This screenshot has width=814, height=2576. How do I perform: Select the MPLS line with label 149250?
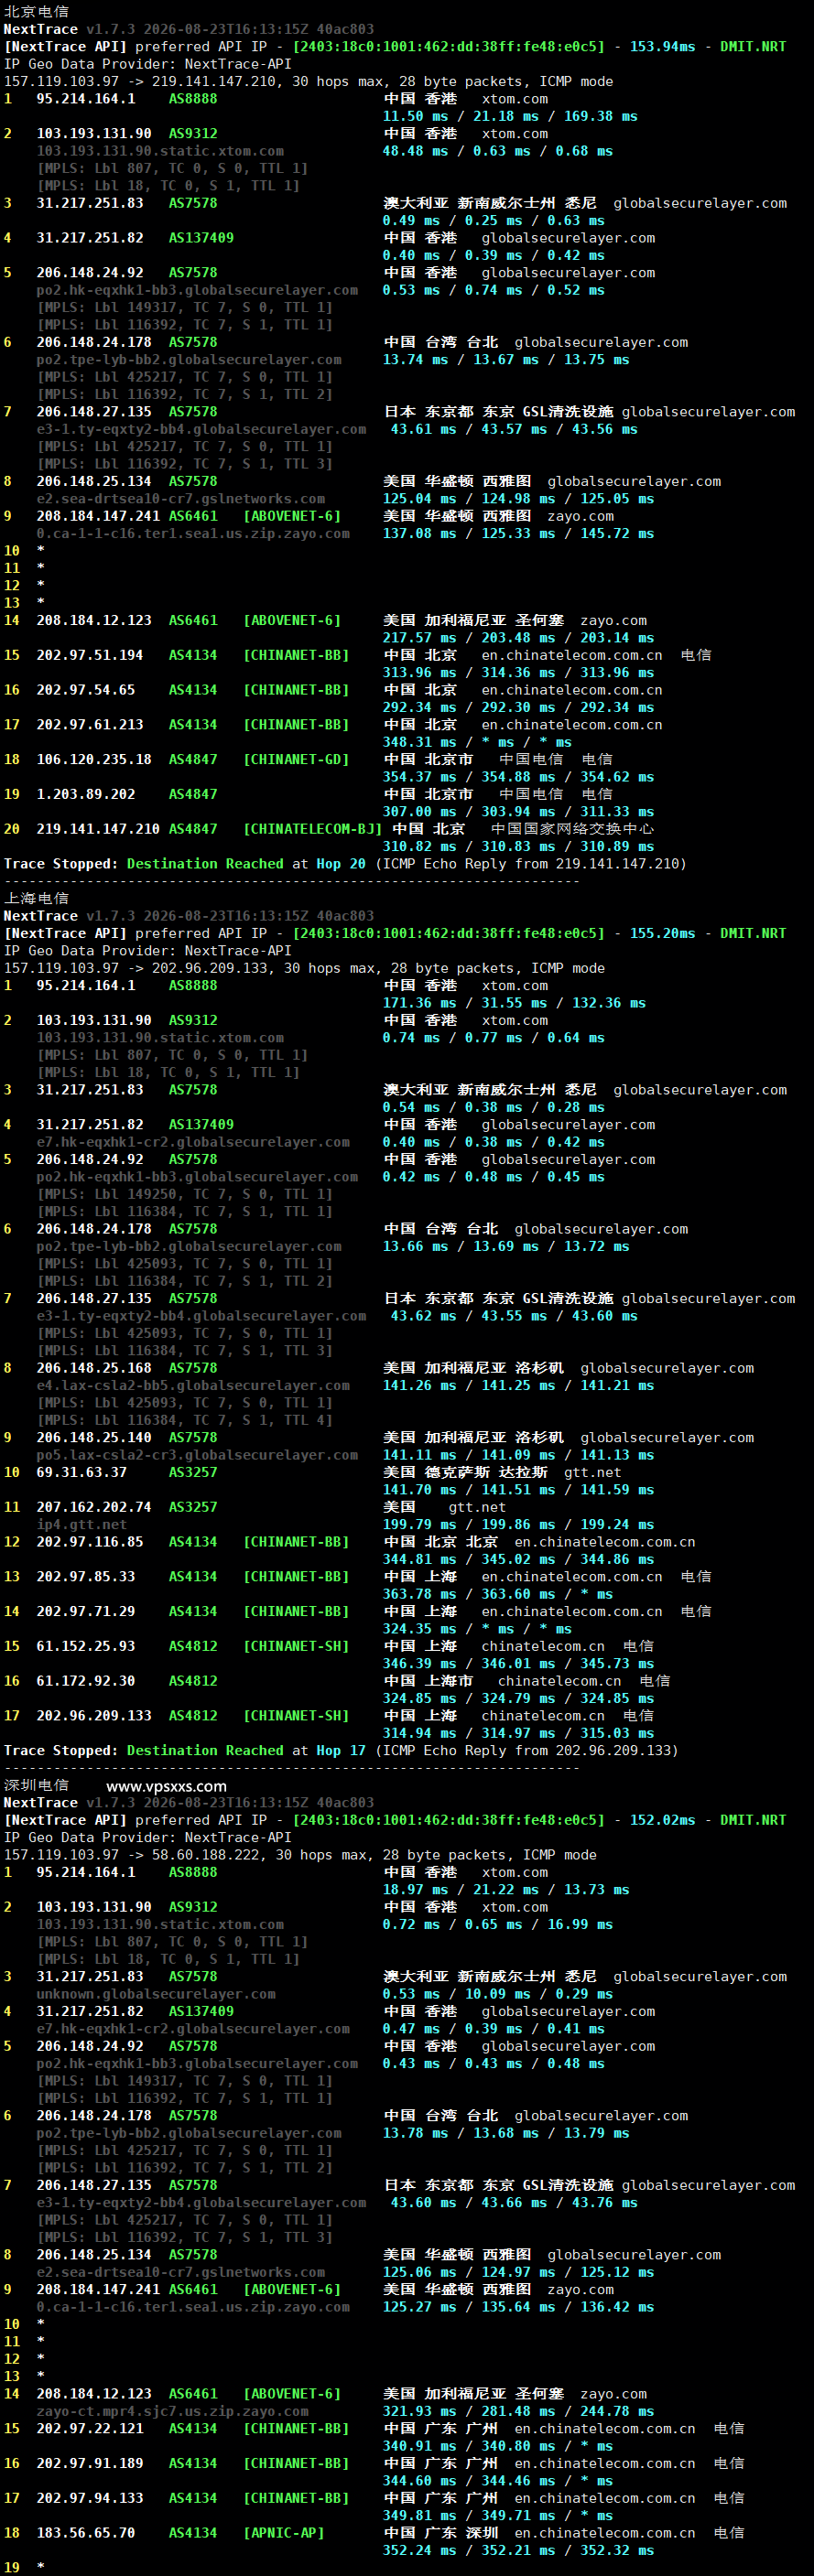coord(185,1194)
